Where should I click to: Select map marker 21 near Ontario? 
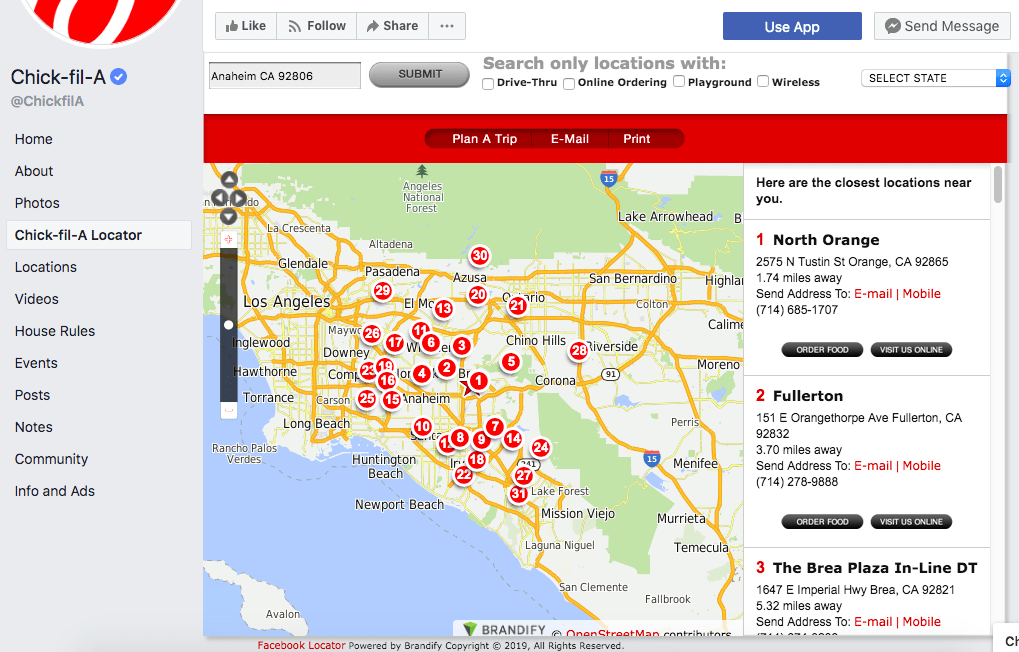point(517,306)
